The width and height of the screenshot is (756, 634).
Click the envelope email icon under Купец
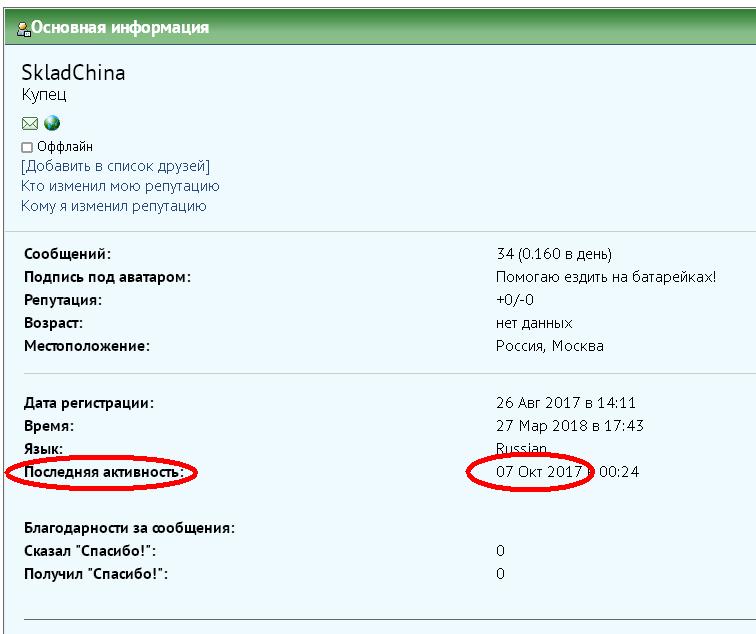coord(30,124)
